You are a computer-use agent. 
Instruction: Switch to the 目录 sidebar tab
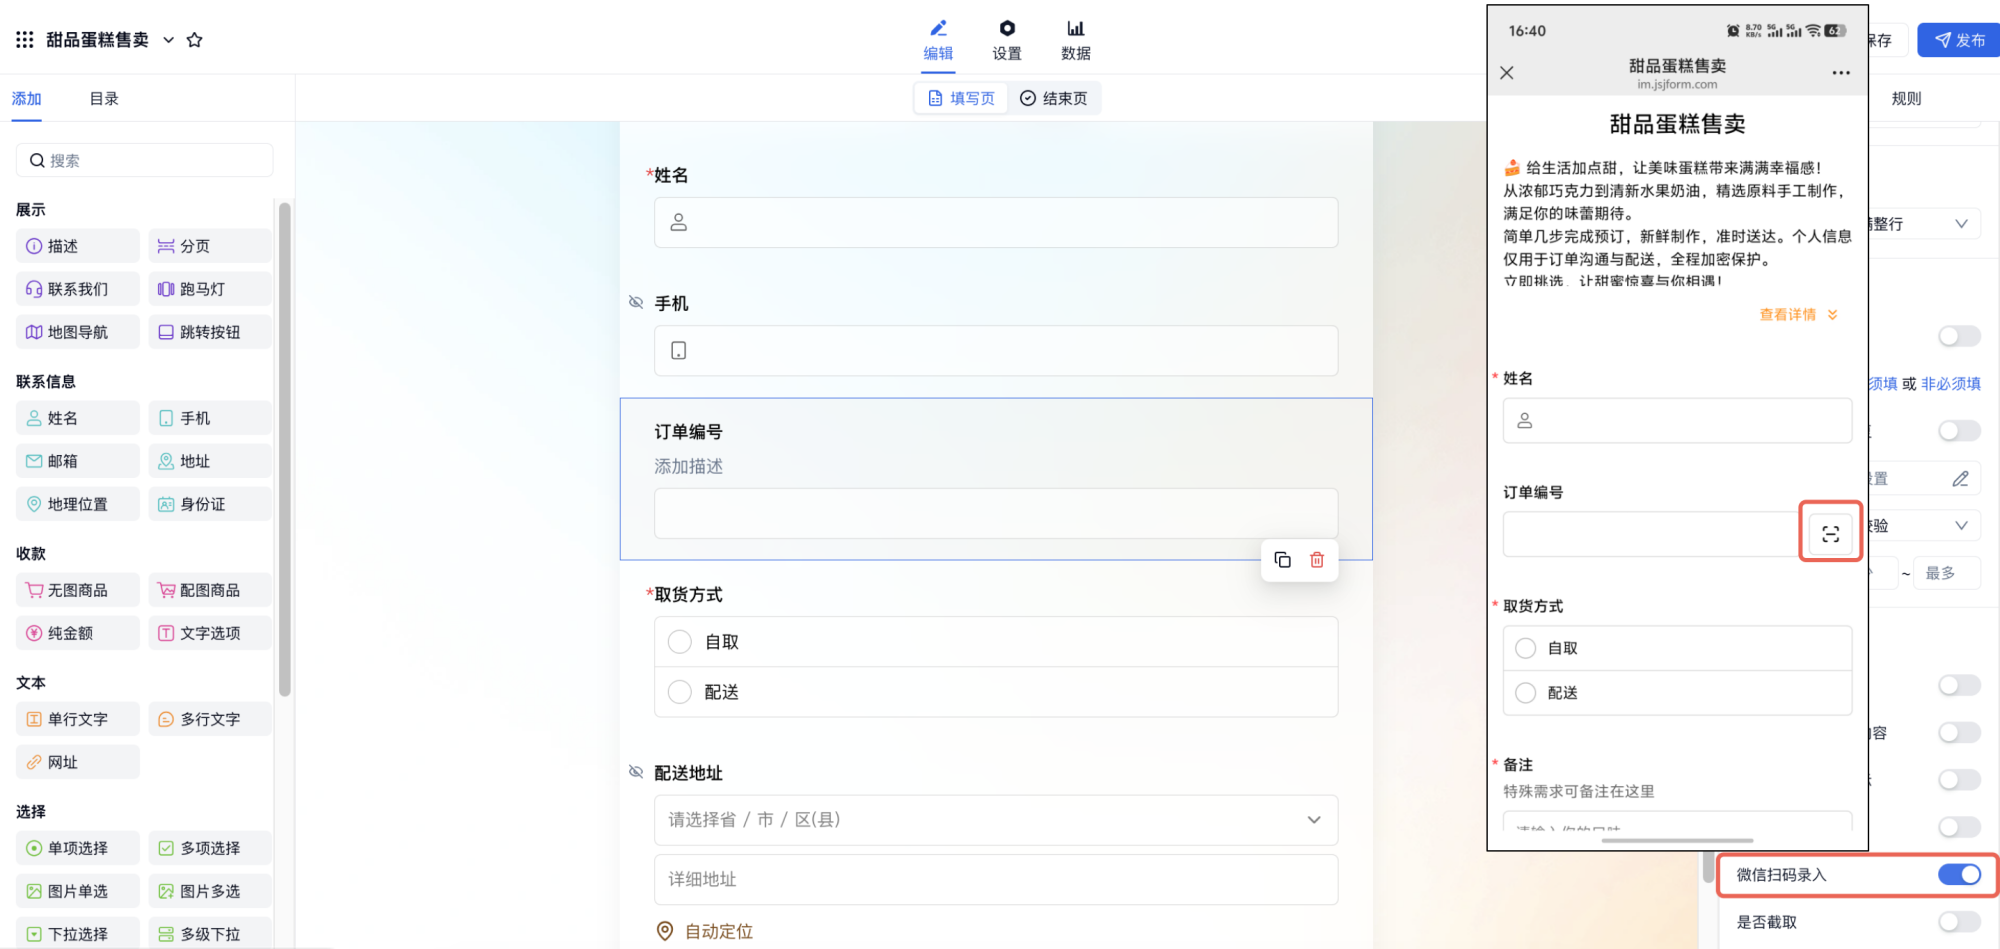104,99
